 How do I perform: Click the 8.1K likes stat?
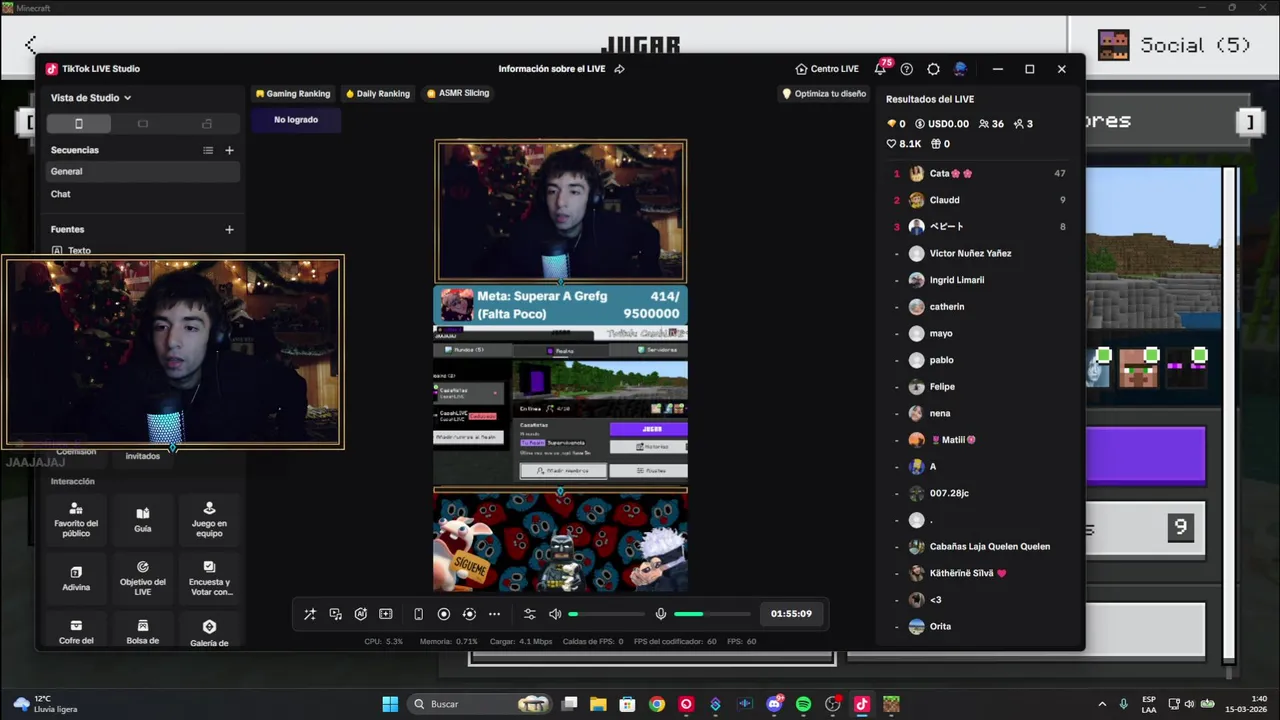click(x=904, y=144)
